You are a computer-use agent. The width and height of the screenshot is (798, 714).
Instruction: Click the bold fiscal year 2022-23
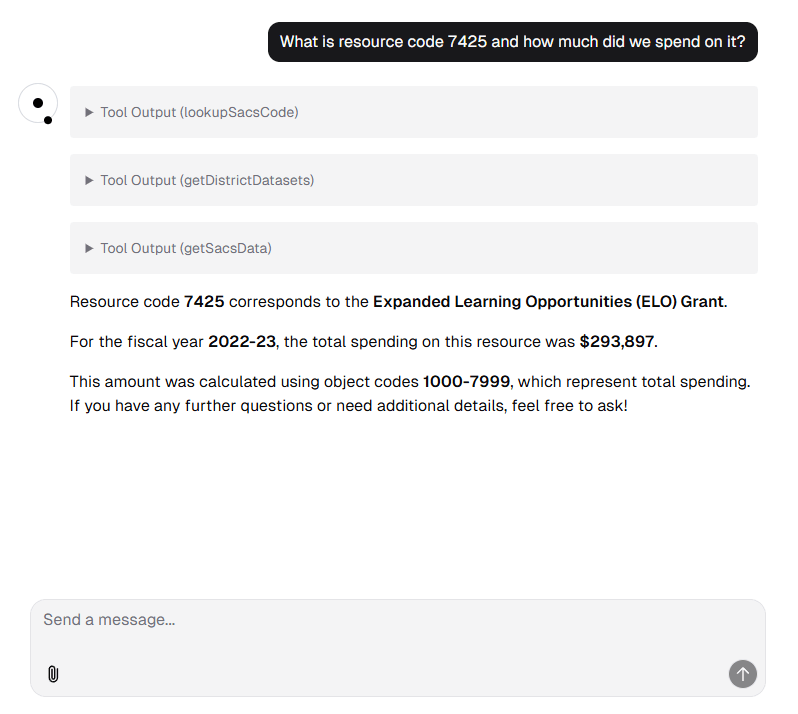pyautogui.click(x=242, y=341)
